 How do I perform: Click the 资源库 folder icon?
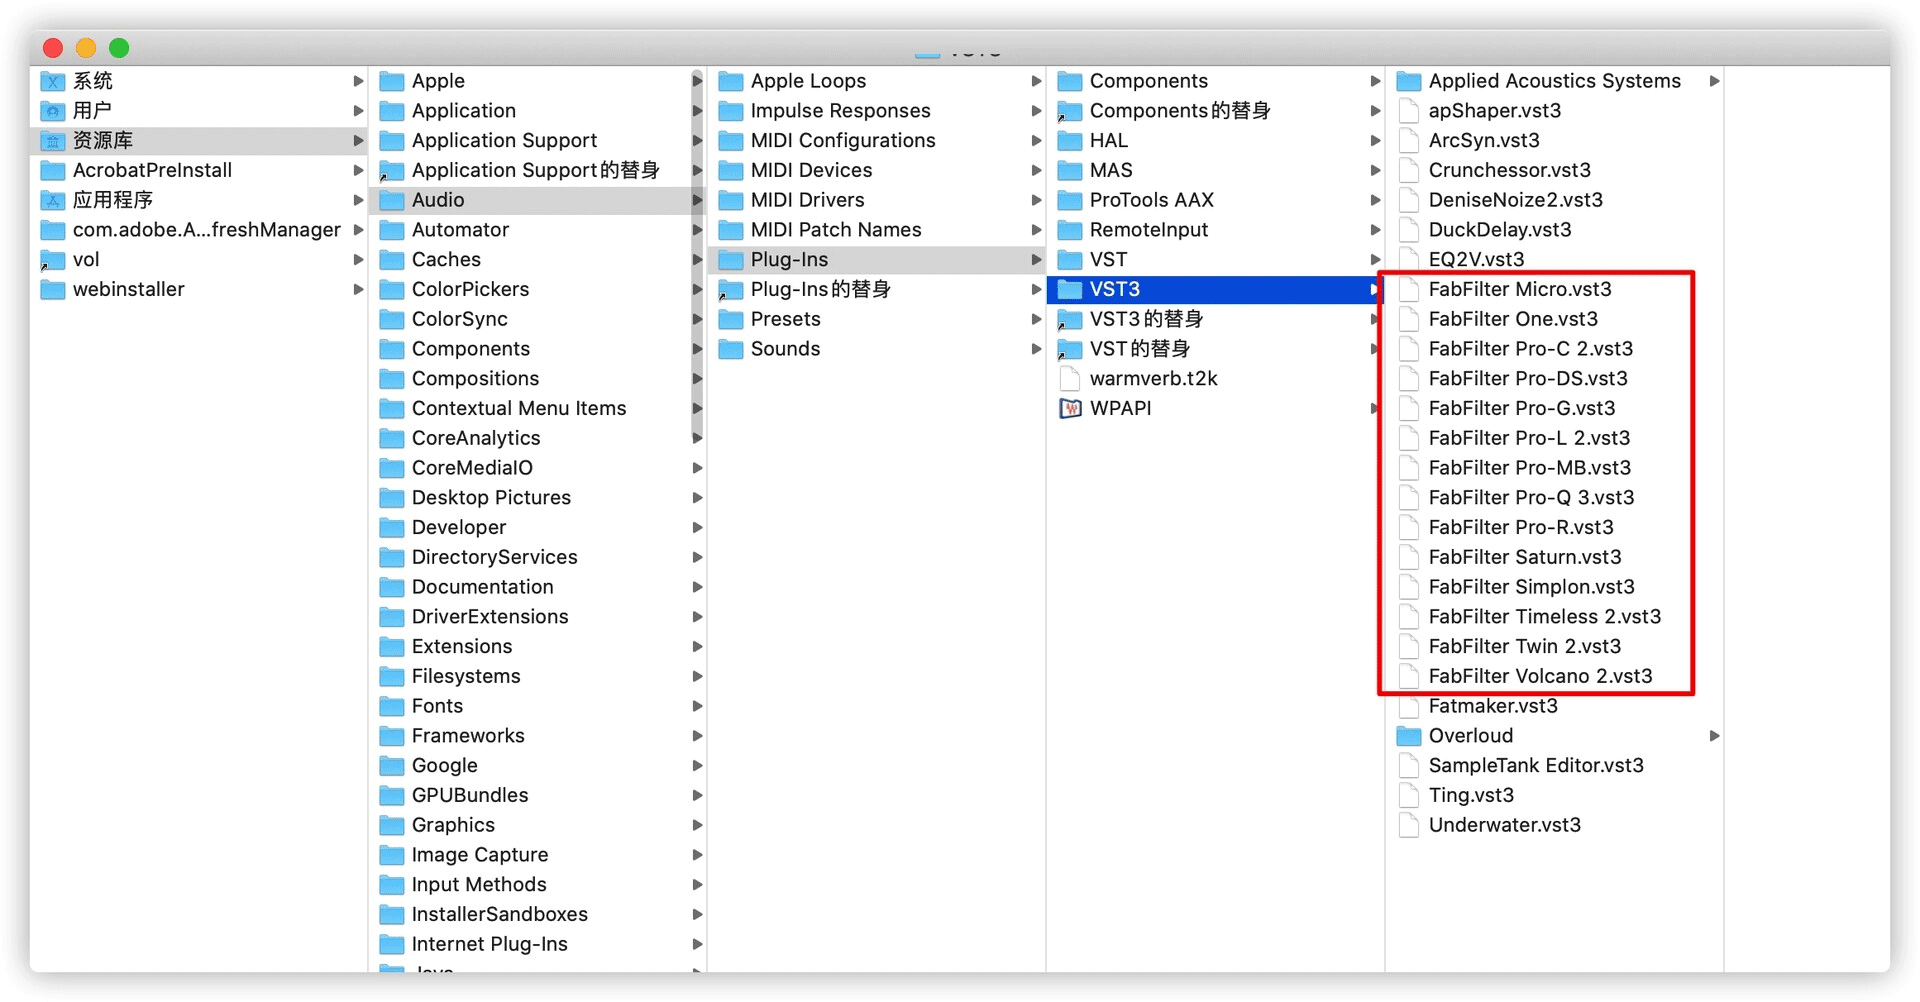click(53, 141)
